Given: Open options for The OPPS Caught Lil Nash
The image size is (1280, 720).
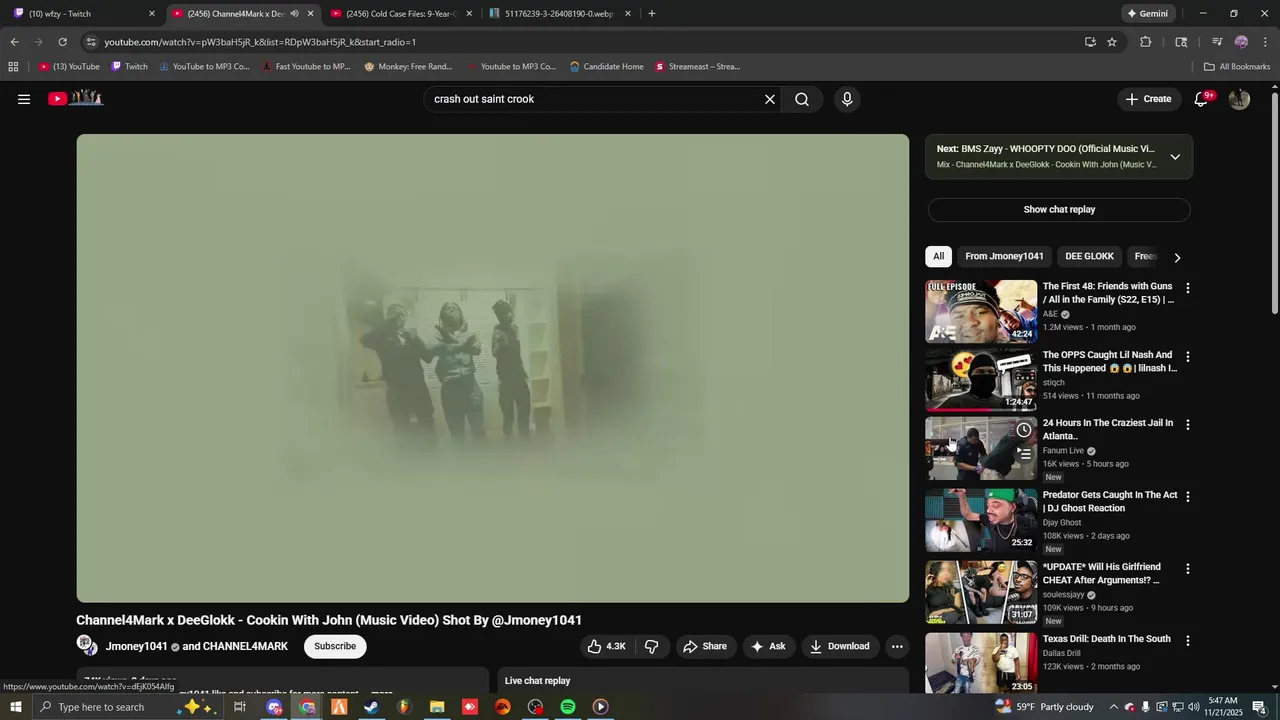Looking at the screenshot, I should pyautogui.click(x=1188, y=356).
